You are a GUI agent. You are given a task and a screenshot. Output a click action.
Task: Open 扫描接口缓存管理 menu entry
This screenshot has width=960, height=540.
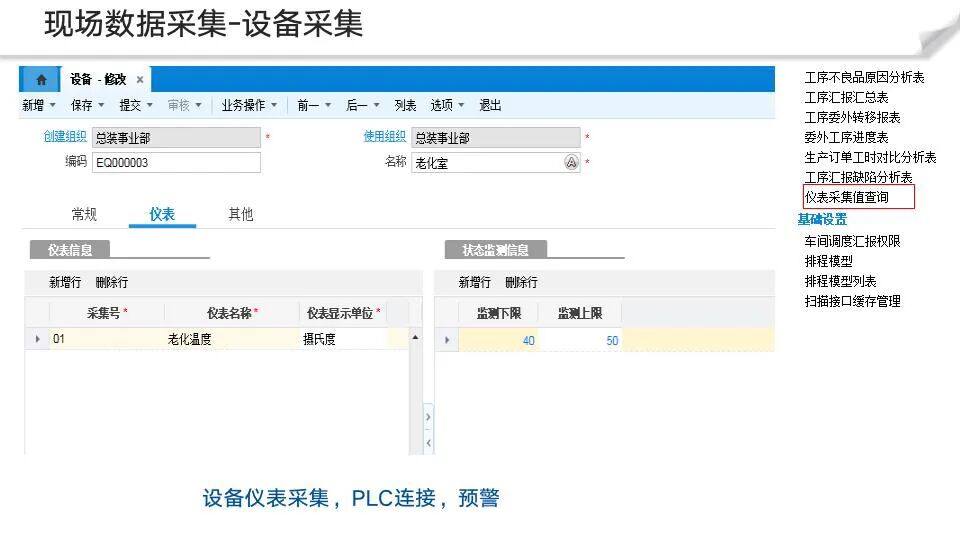pos(852,301)
